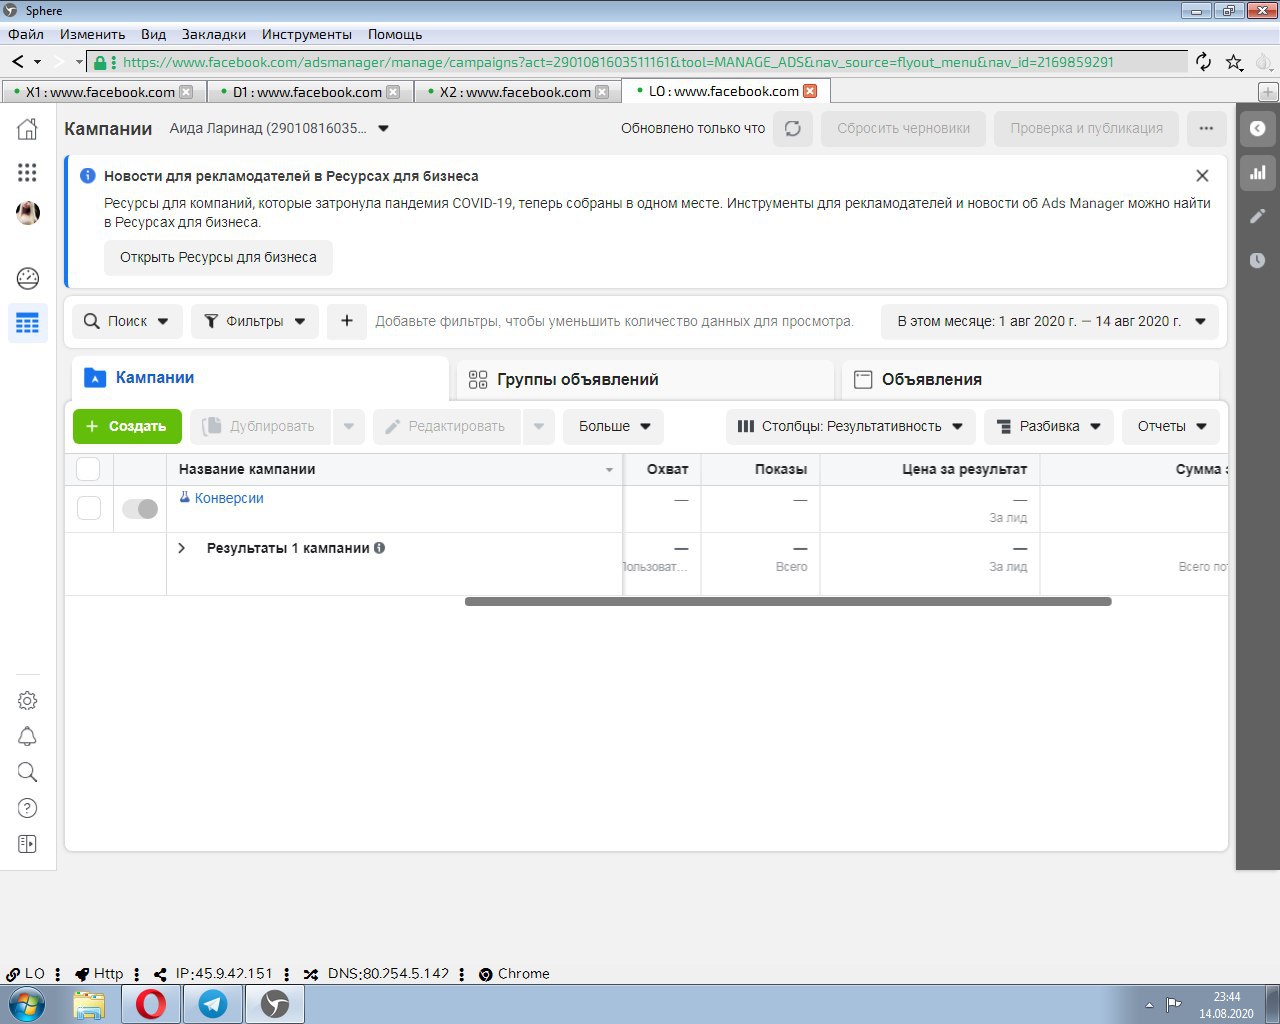Click the magnifier search icon in left sidebar
The image size is (1280, 1024).
coord(28,772)
